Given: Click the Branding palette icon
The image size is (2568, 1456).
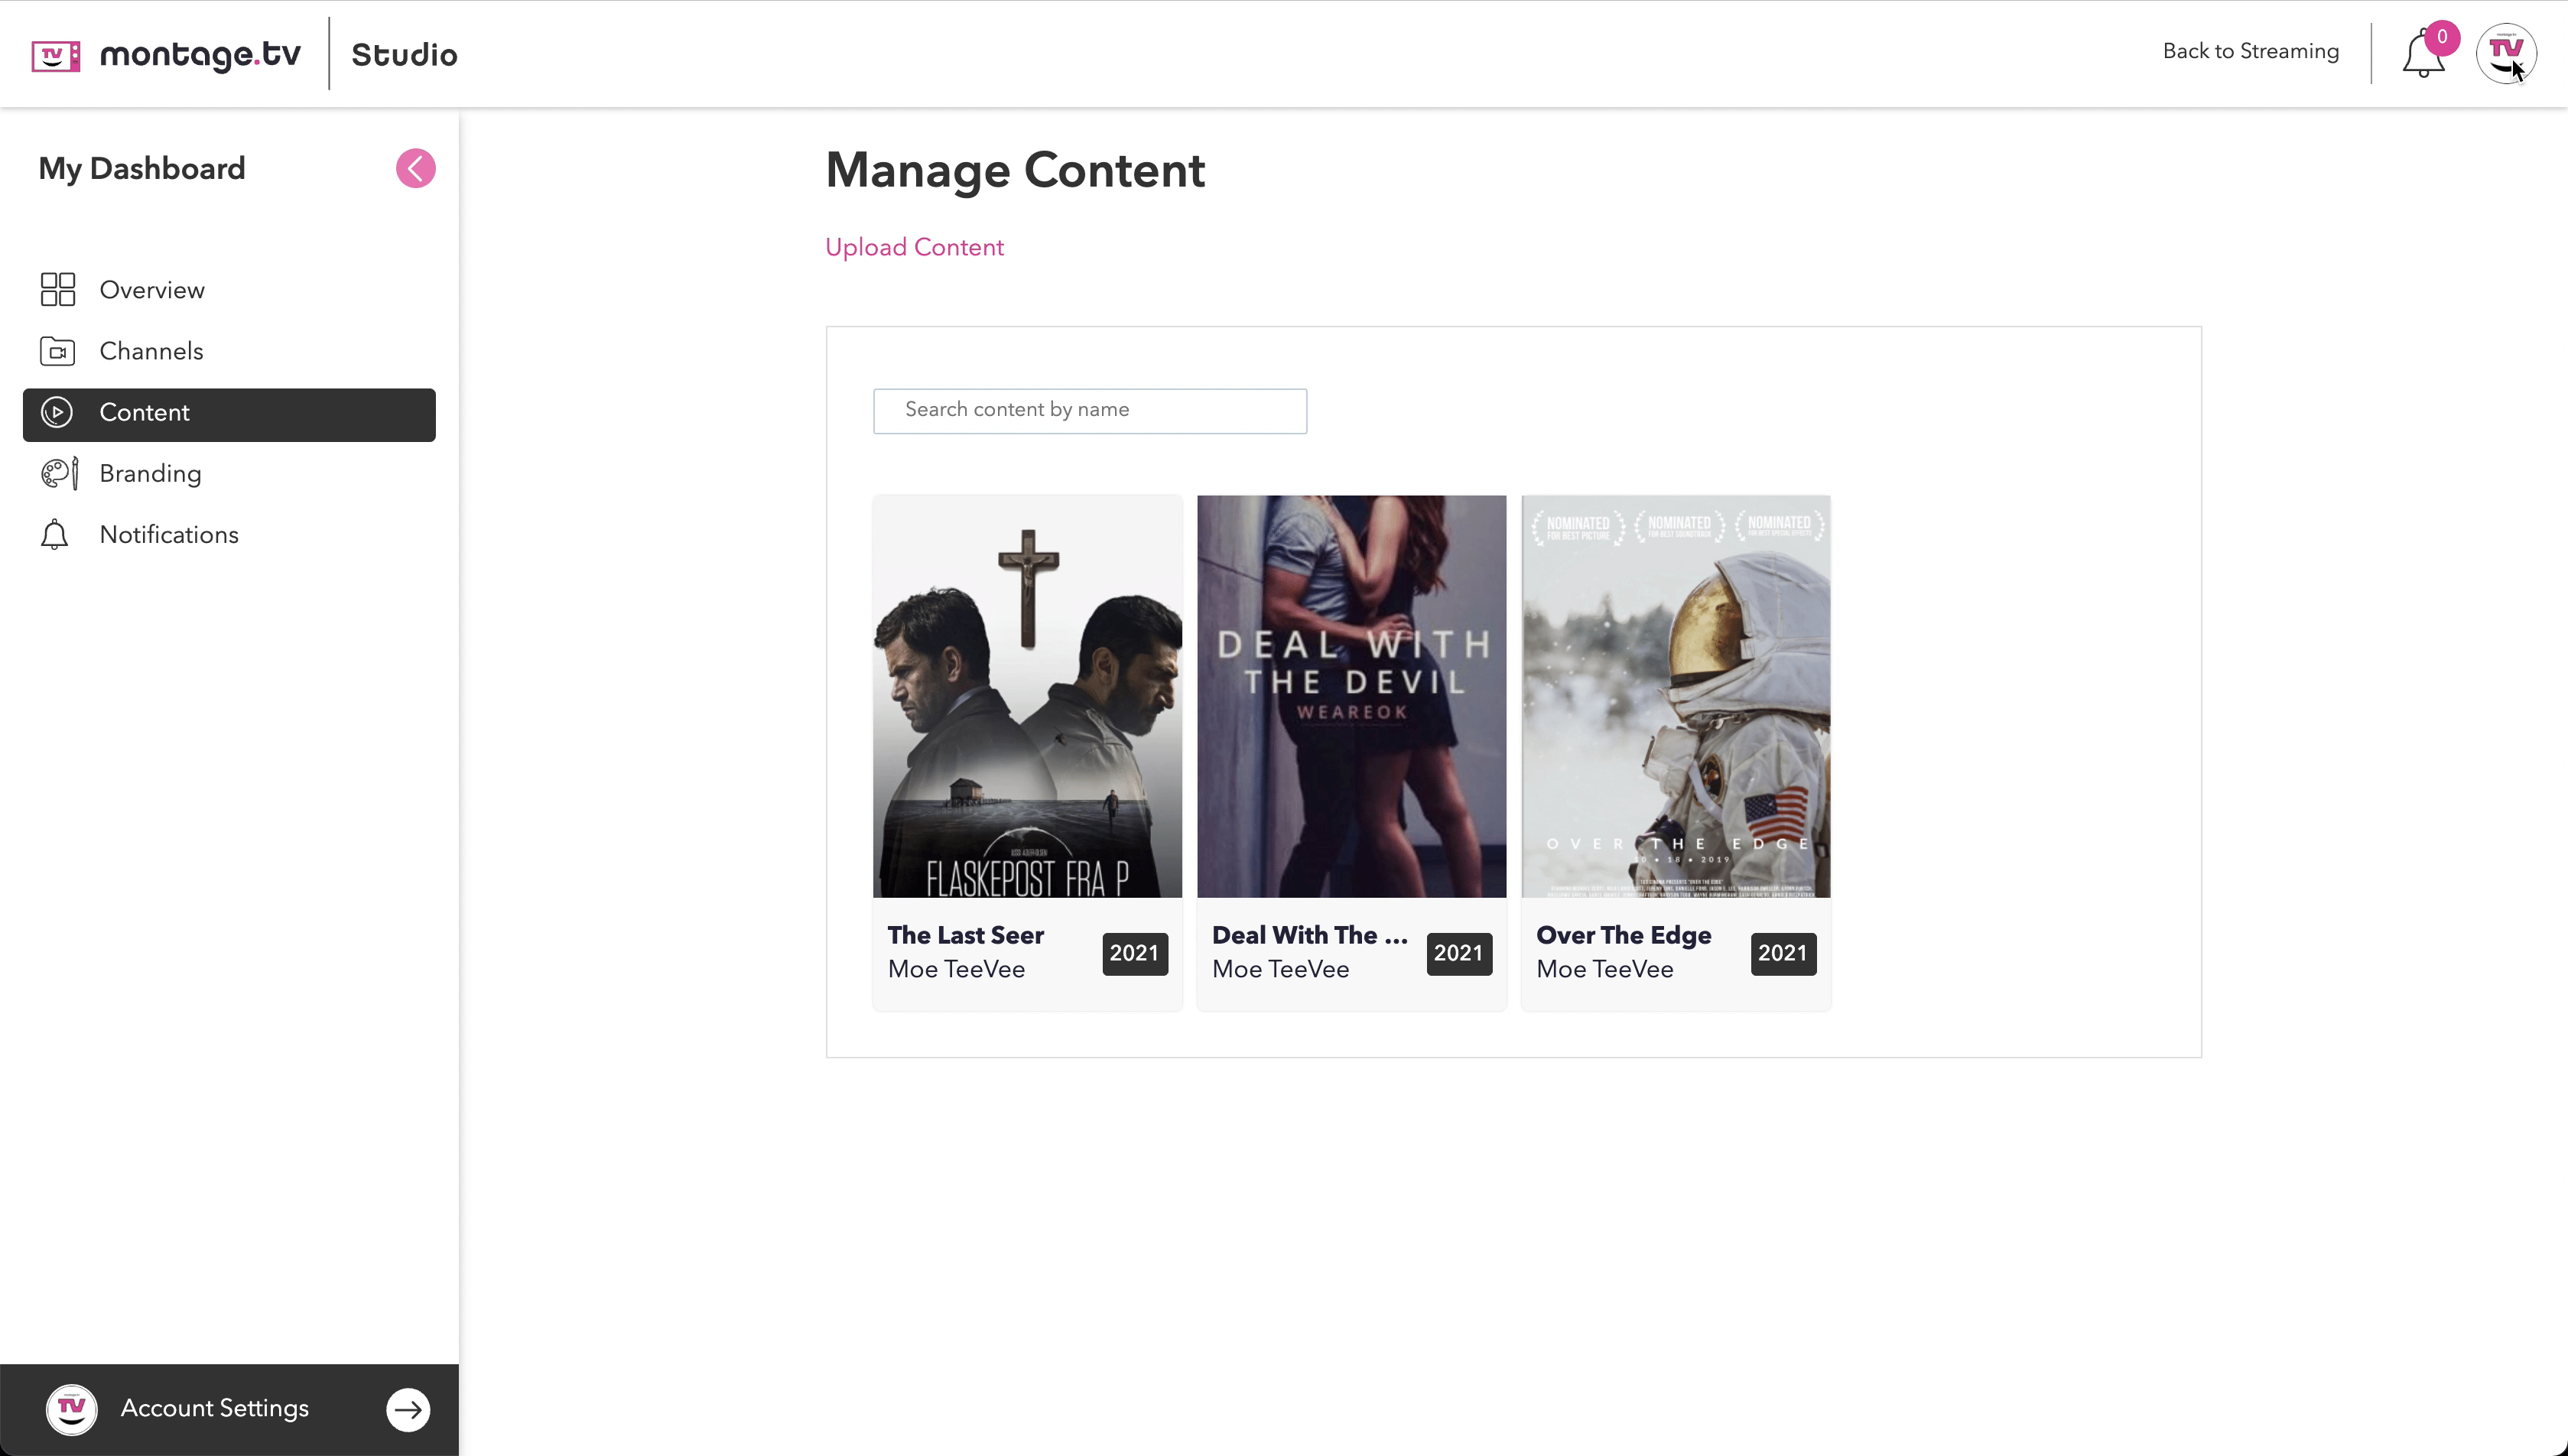Looking at the screenshot, I should 59,473.
